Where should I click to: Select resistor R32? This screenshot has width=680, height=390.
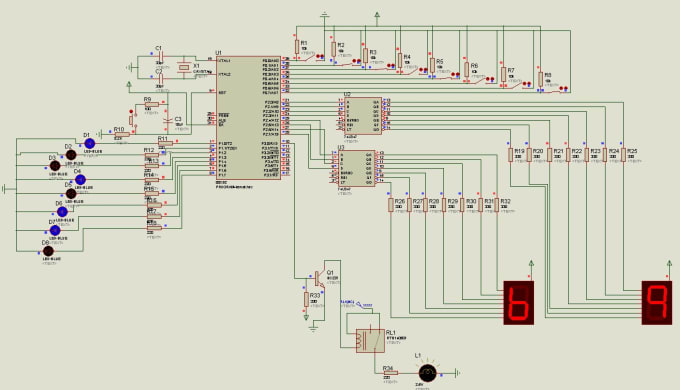(497, 205)
